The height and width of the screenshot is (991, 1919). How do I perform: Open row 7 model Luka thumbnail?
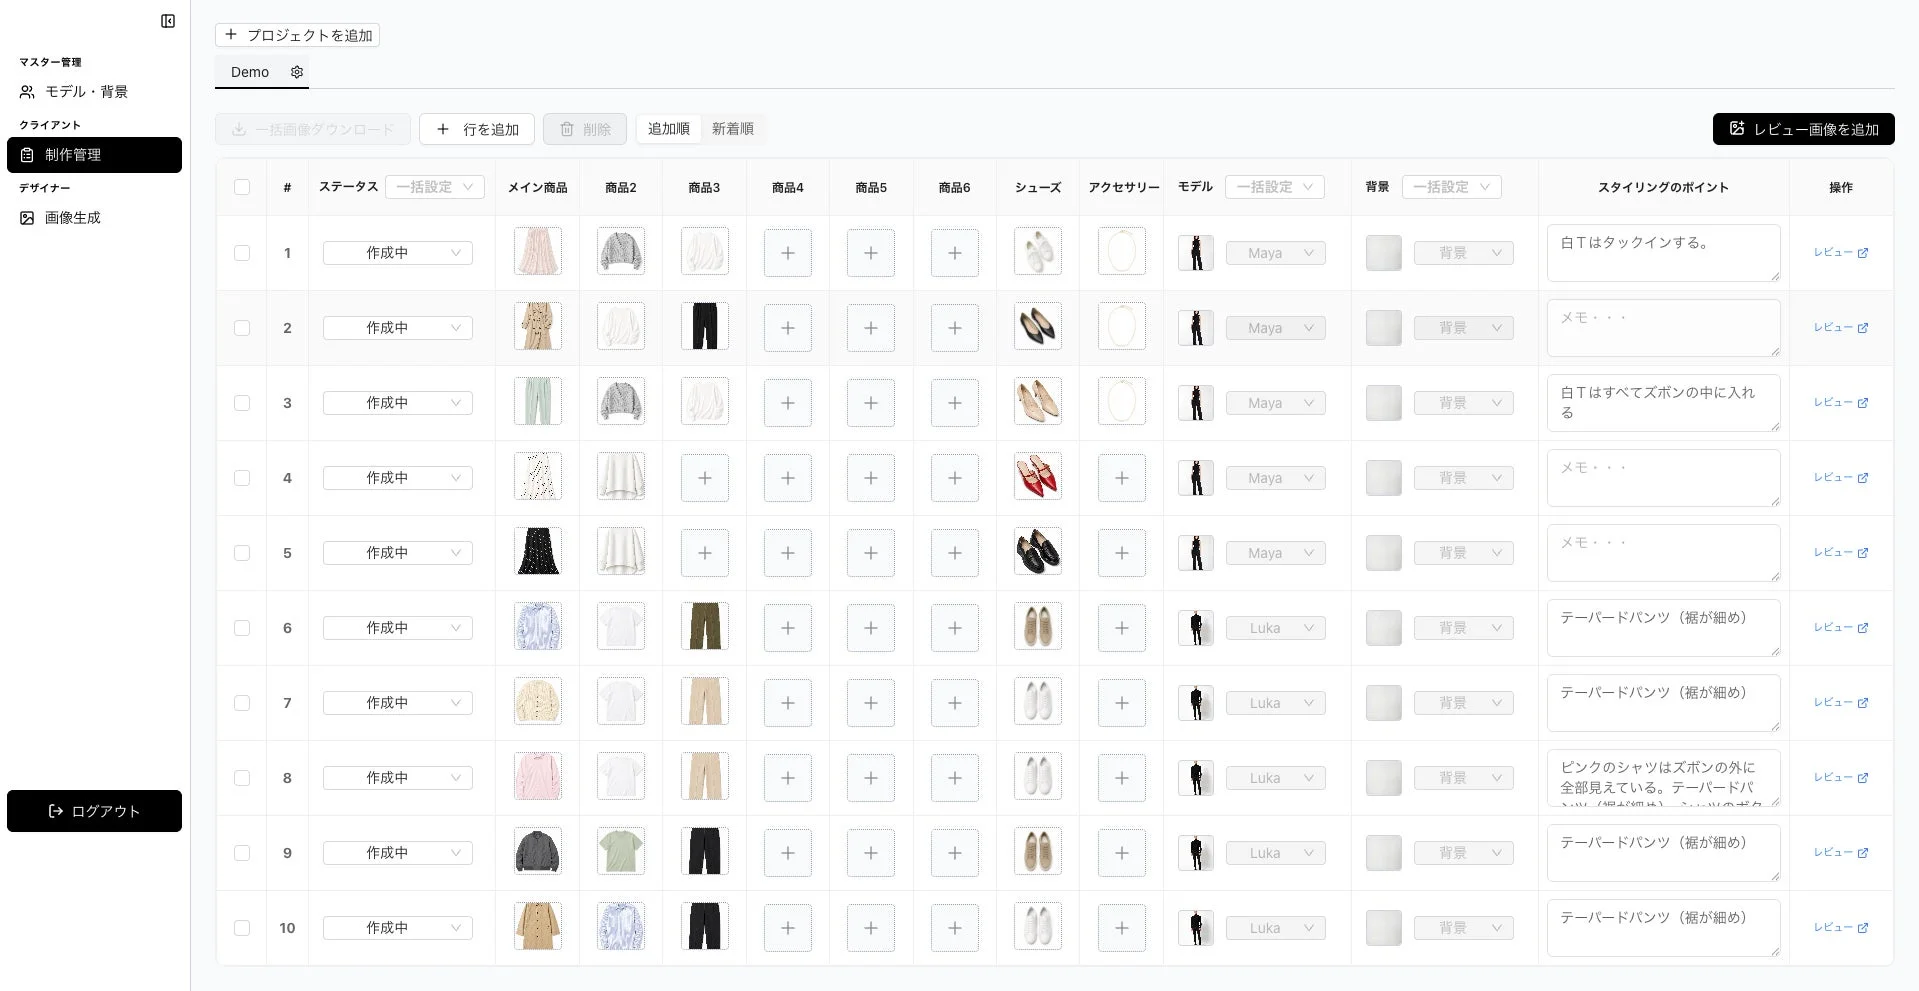pyautogui.click(x=1196, y=703)
